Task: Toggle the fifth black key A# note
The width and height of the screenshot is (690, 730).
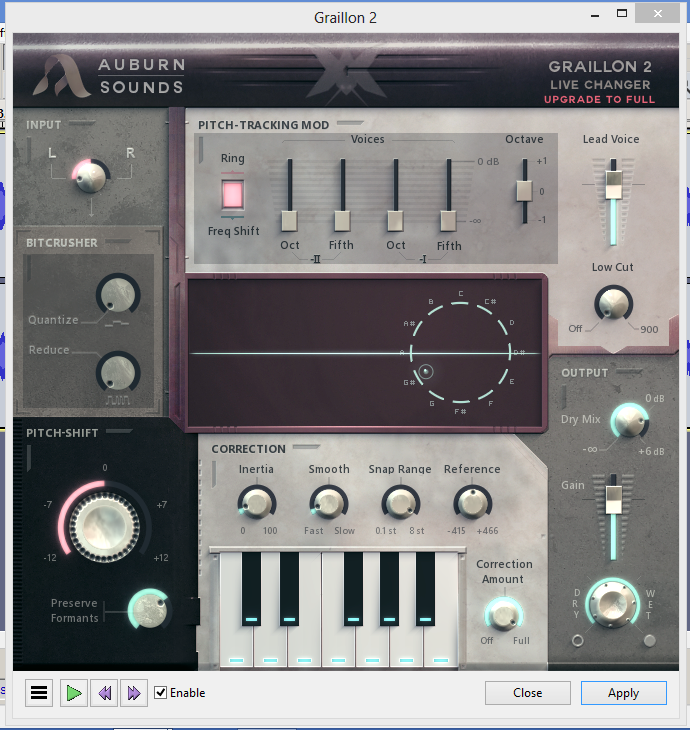Action: (x=425, y=589)
